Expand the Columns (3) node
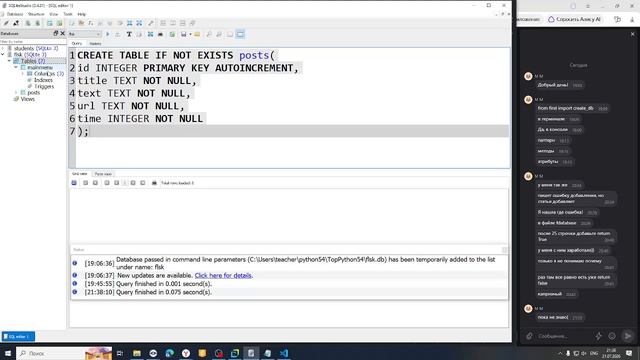 point(23,73)
